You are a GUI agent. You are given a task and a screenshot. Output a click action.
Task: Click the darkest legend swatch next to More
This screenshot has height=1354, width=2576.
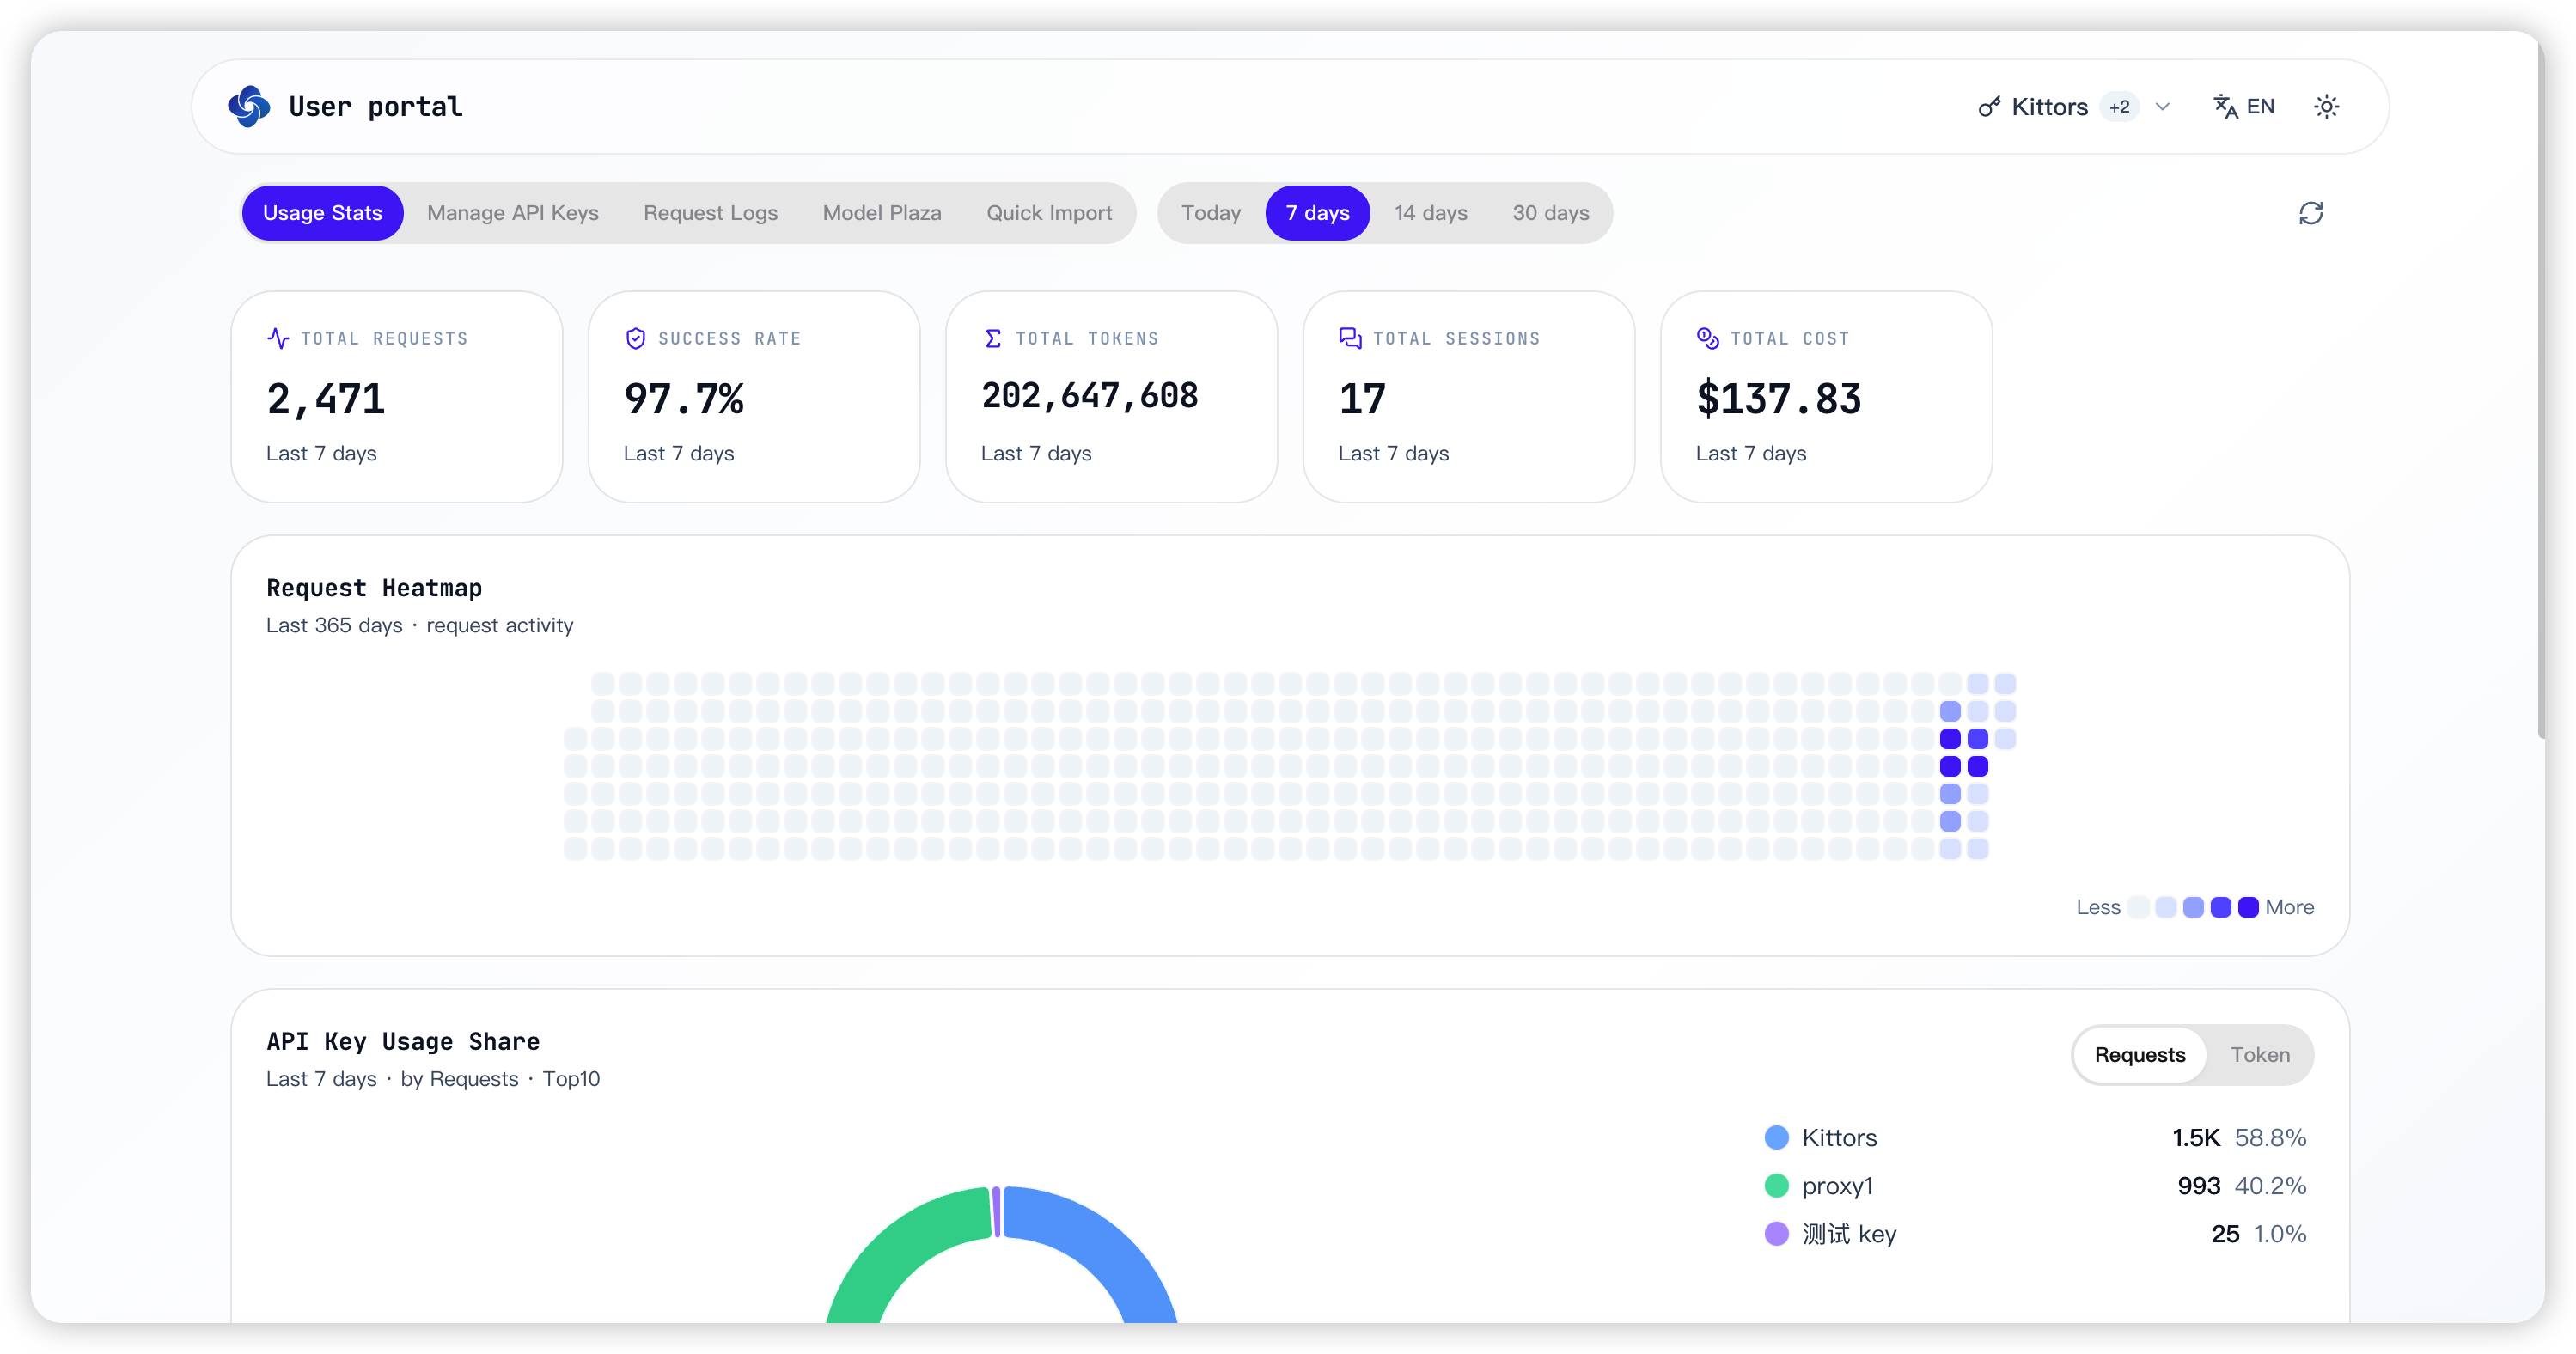click(x=2248, y=907)
